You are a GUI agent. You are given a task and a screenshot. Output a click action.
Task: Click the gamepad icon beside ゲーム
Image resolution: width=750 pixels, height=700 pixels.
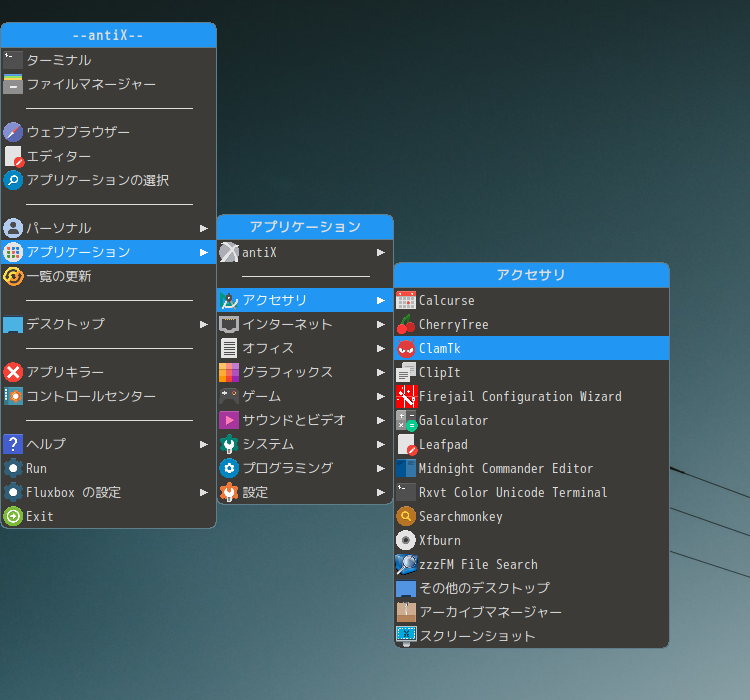[x=229, y=396]
